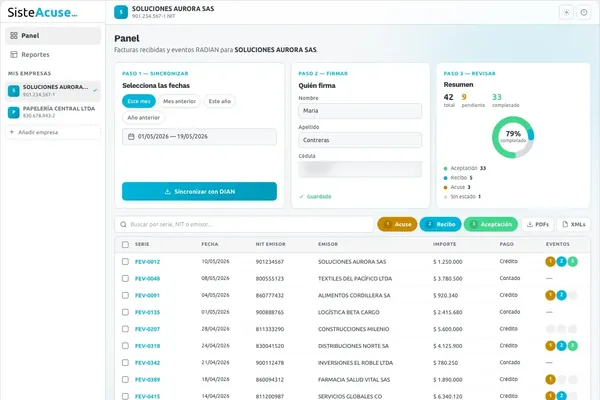Screen dimensions: 600x400
Task: Sort by the FECHA column header
Action: pos(210,244)
